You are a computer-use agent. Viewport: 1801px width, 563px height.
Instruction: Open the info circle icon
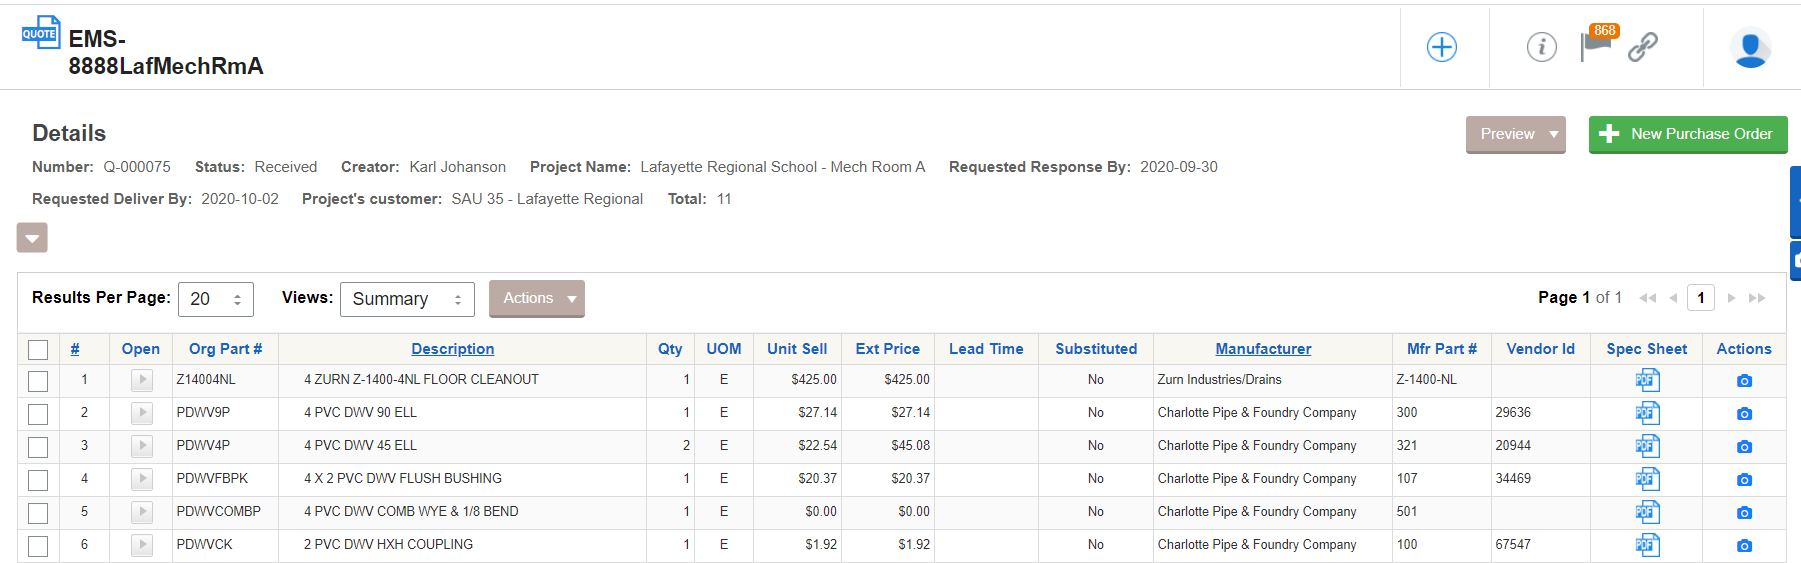[x=1541, y=47]
